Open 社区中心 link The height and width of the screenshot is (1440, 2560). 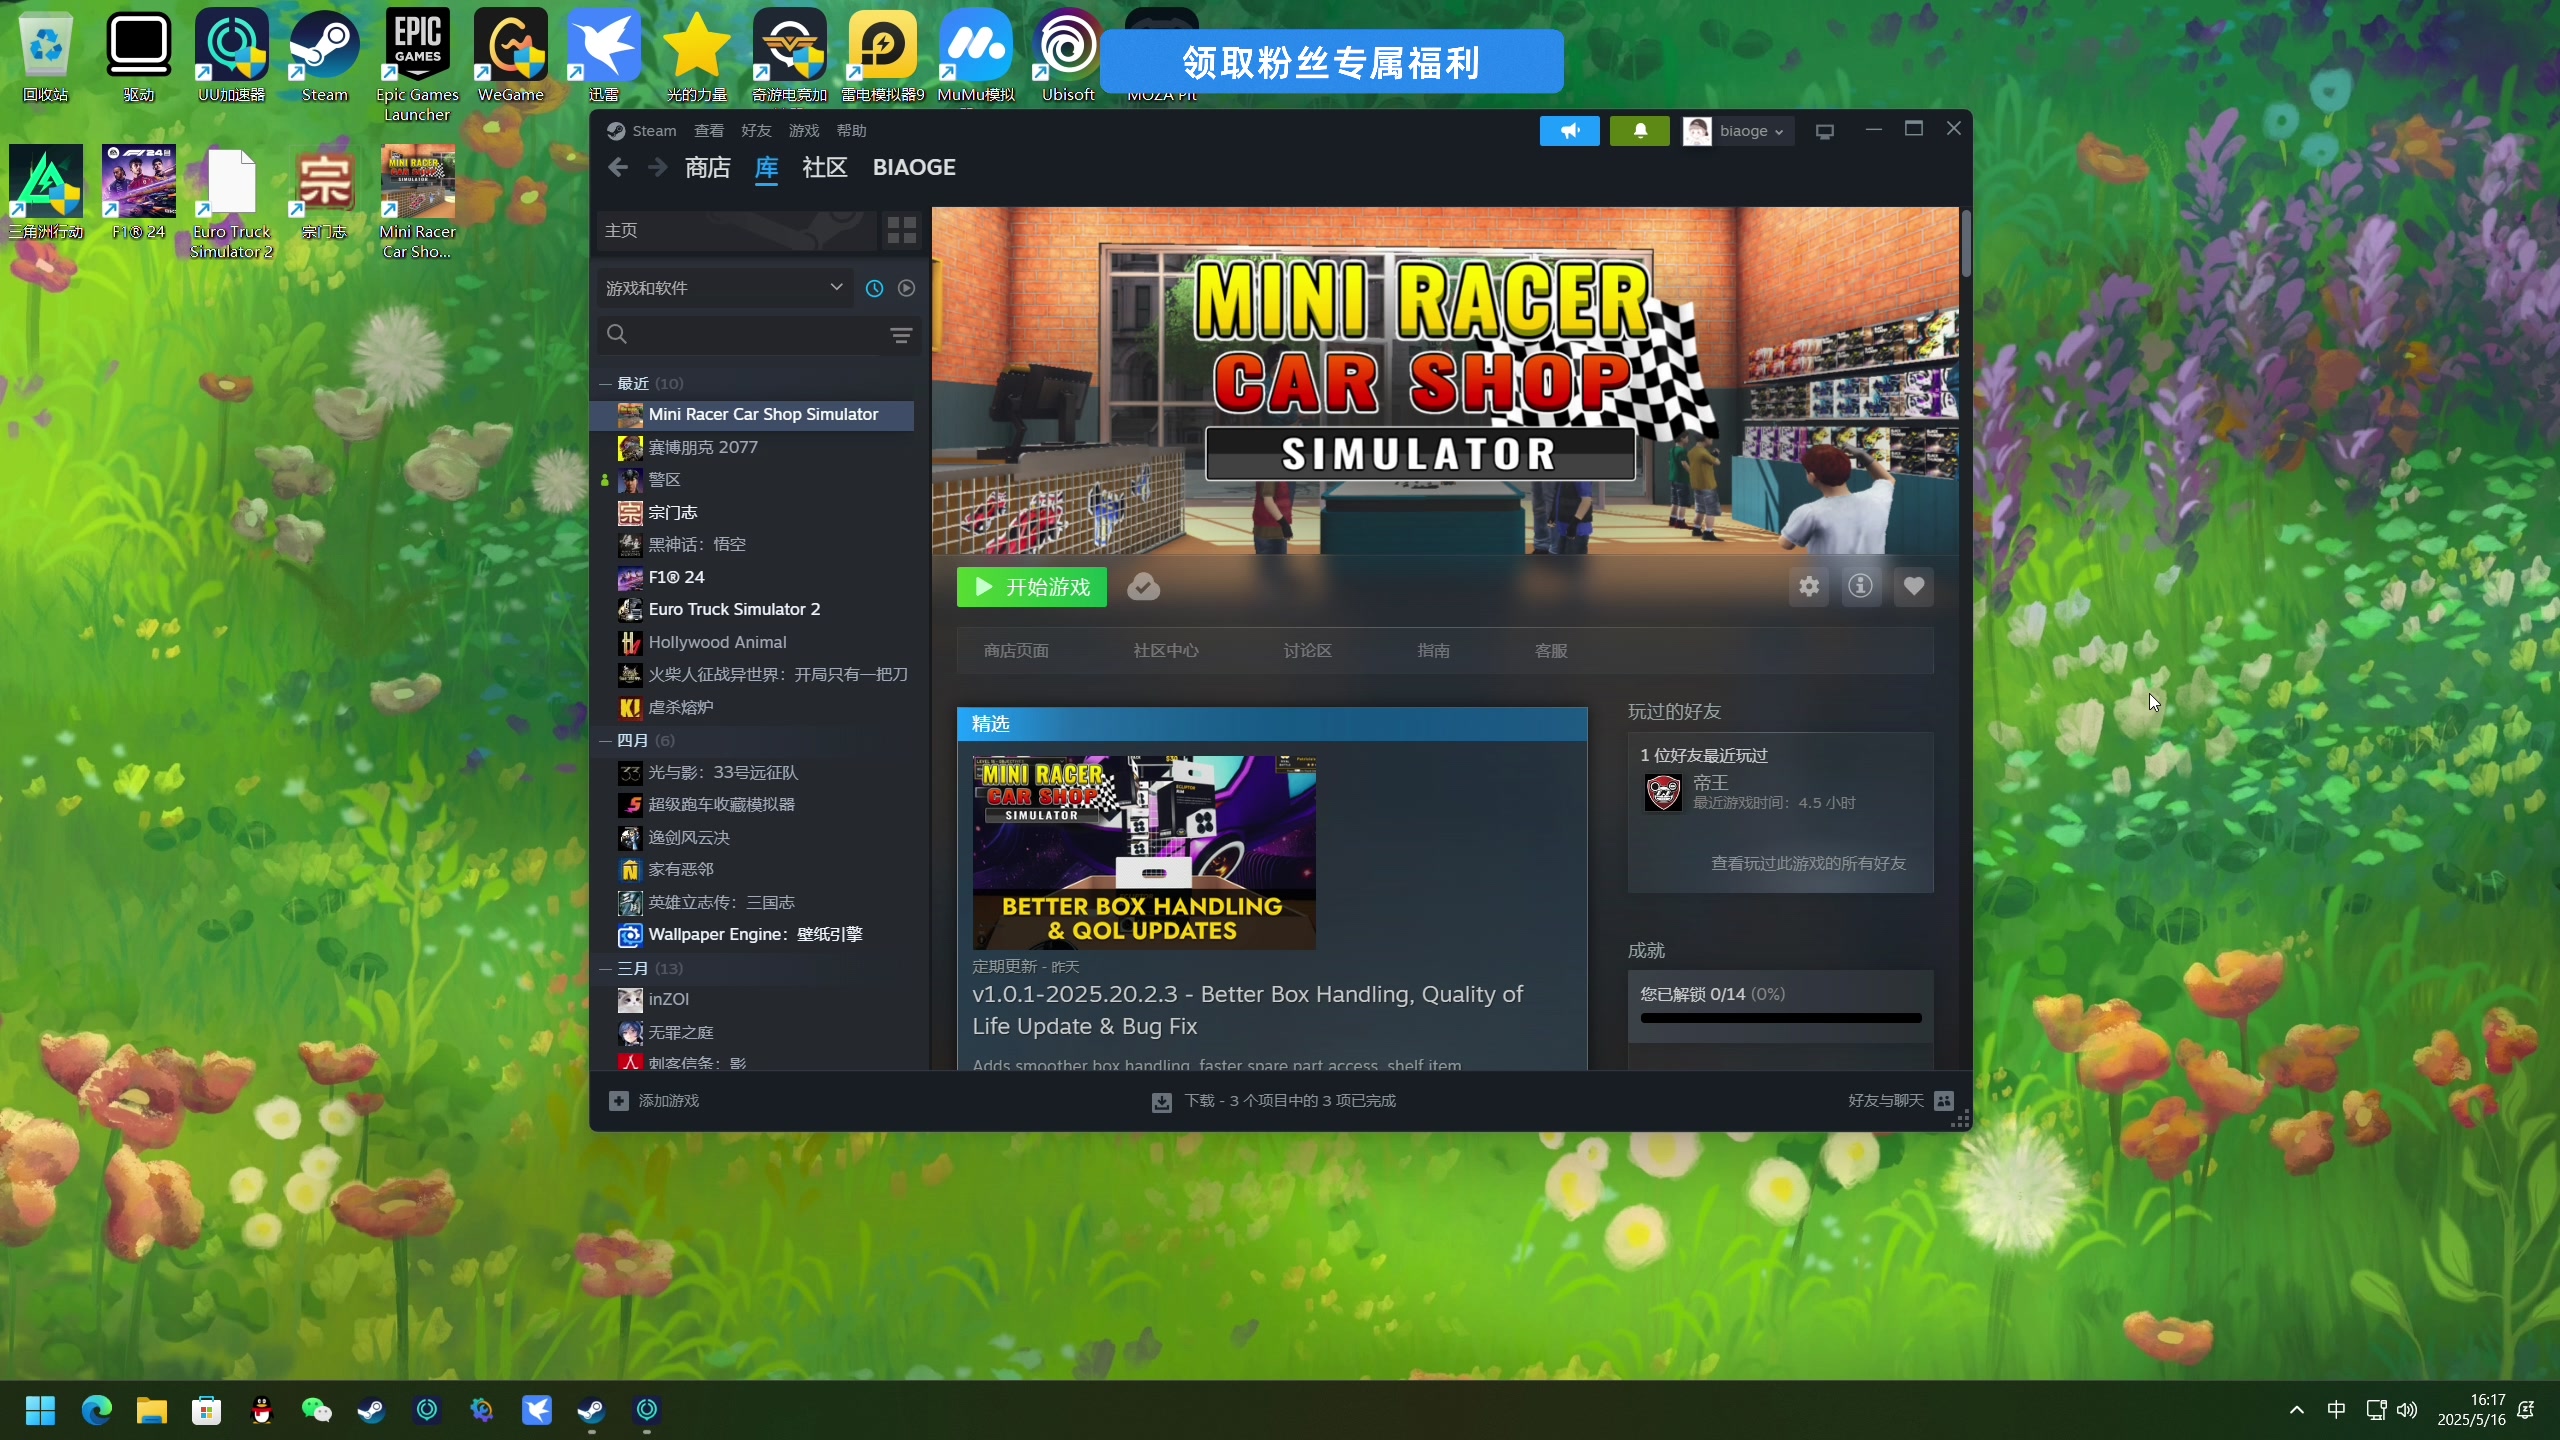coord(1166,651)
